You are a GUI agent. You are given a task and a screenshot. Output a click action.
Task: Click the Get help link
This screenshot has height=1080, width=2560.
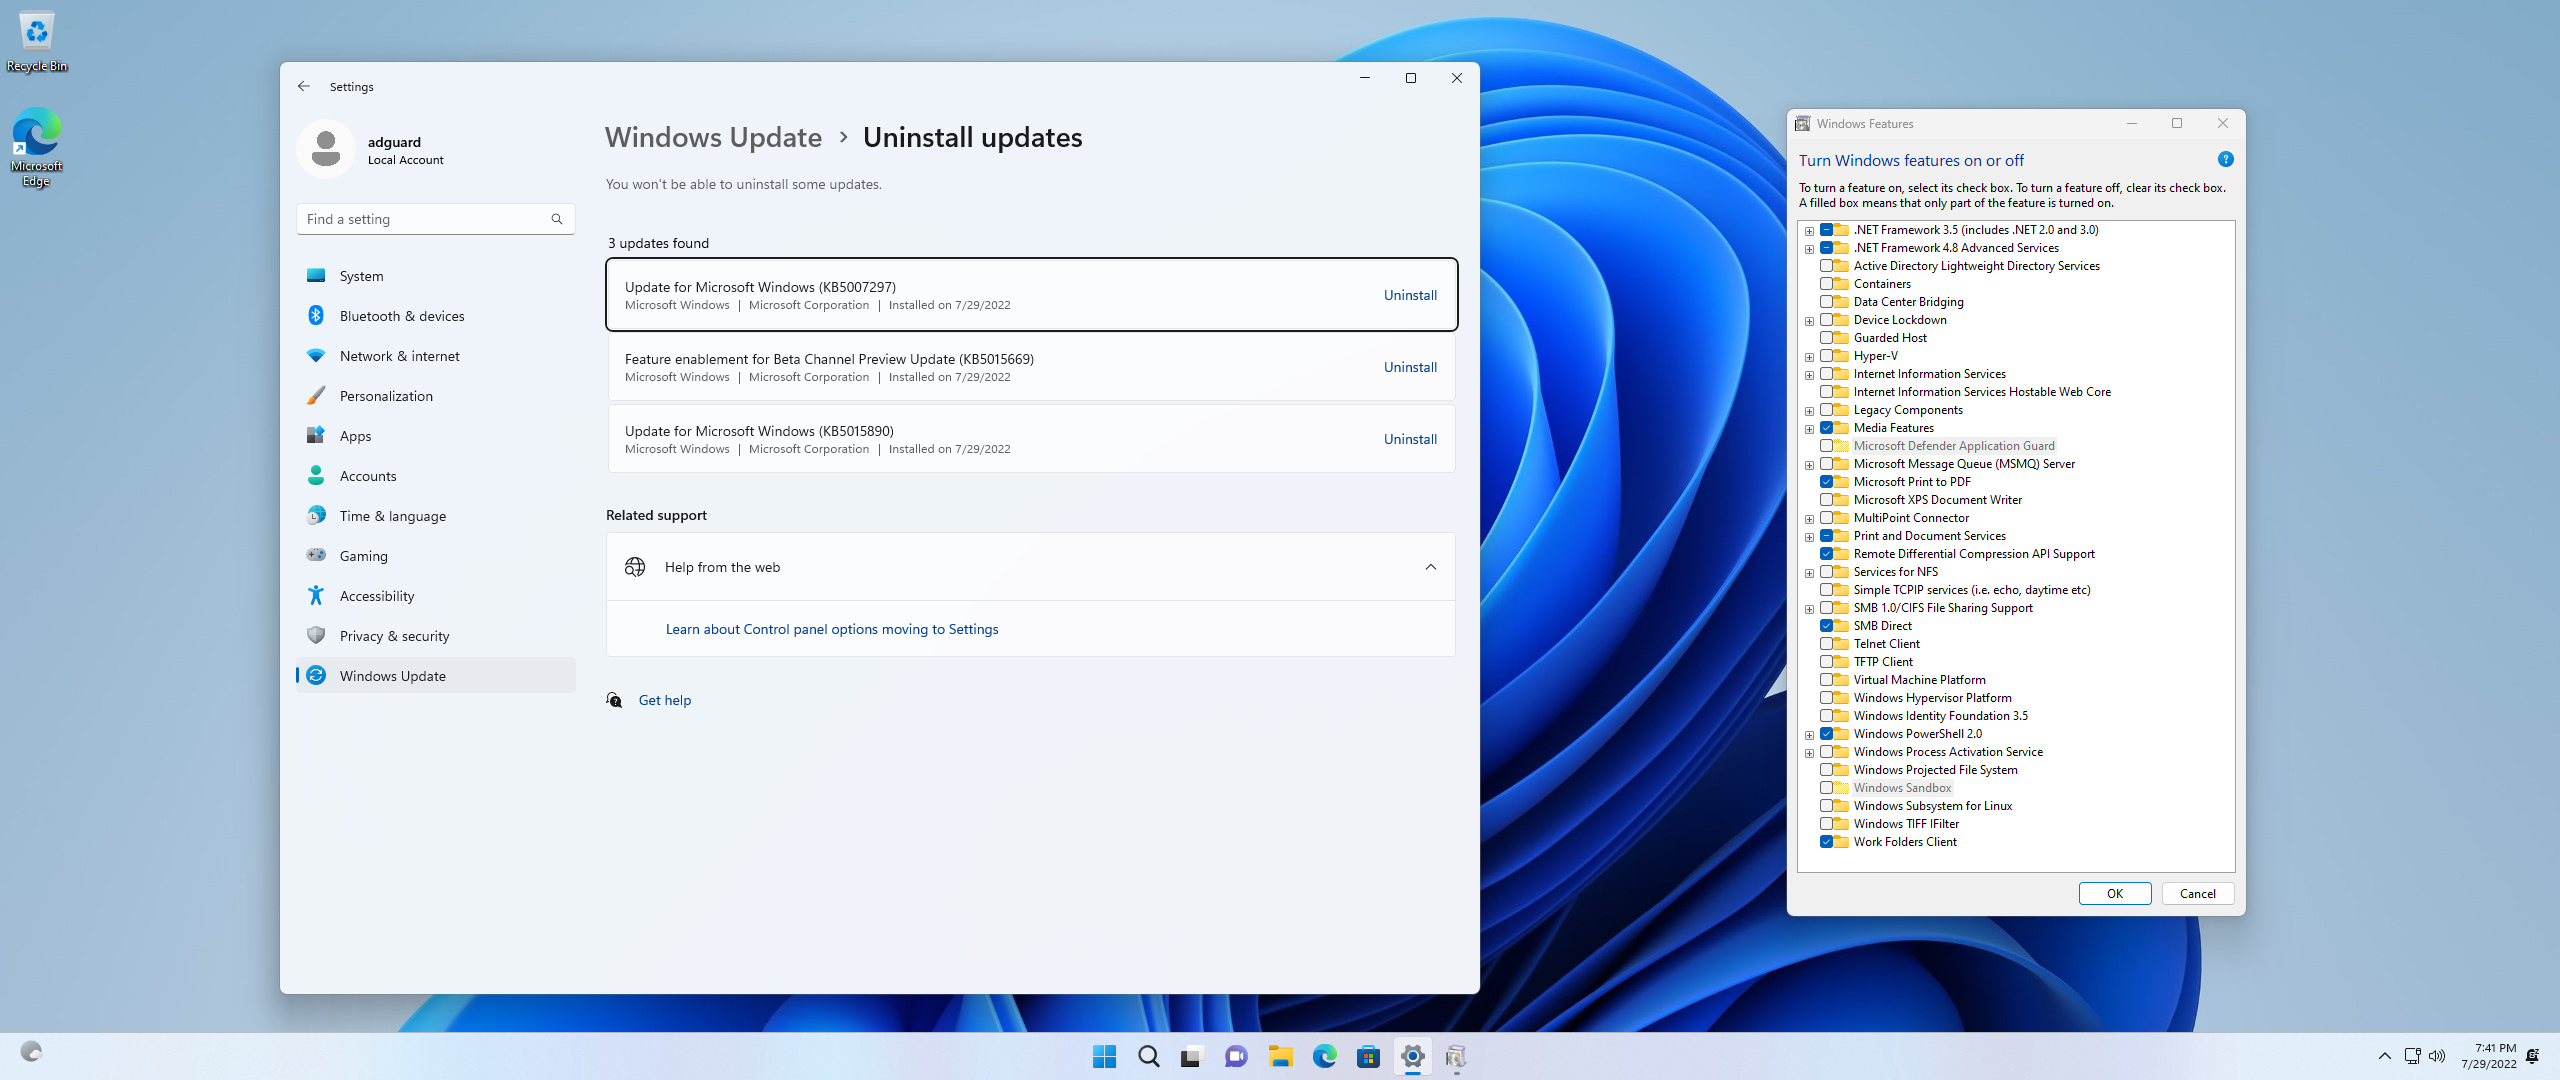point(665,700)
